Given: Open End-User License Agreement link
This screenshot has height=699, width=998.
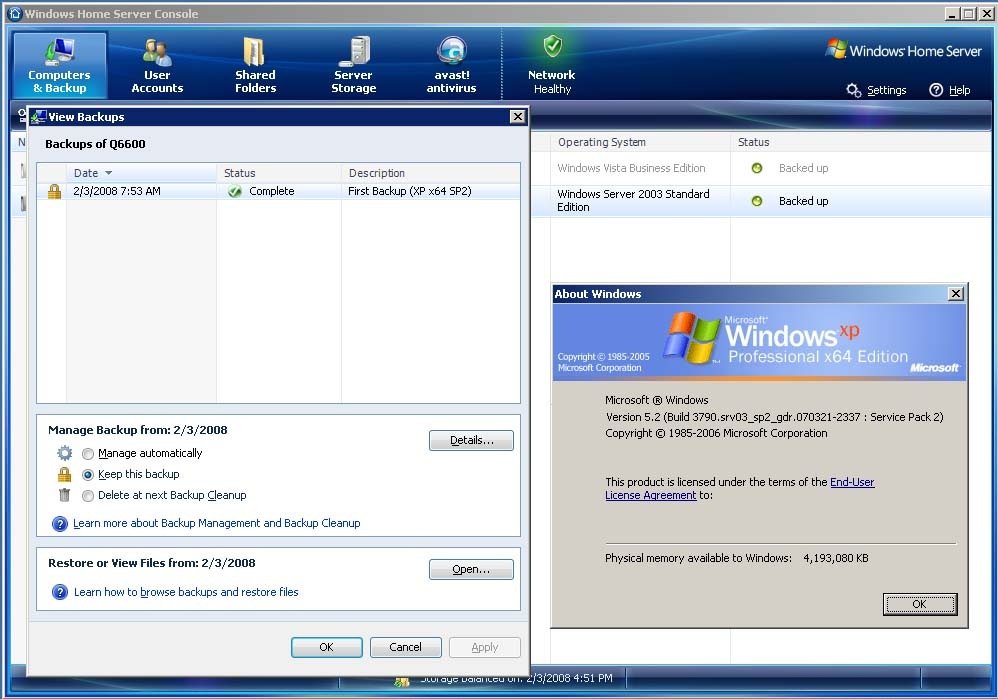Looking at the screenshot, I should click(740, 488).
